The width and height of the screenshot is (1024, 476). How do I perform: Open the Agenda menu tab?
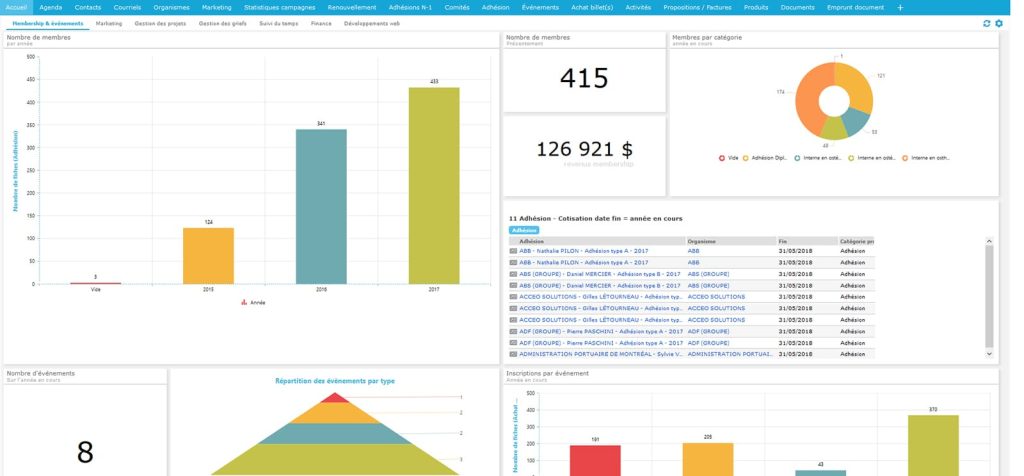(x=50, y=7)
